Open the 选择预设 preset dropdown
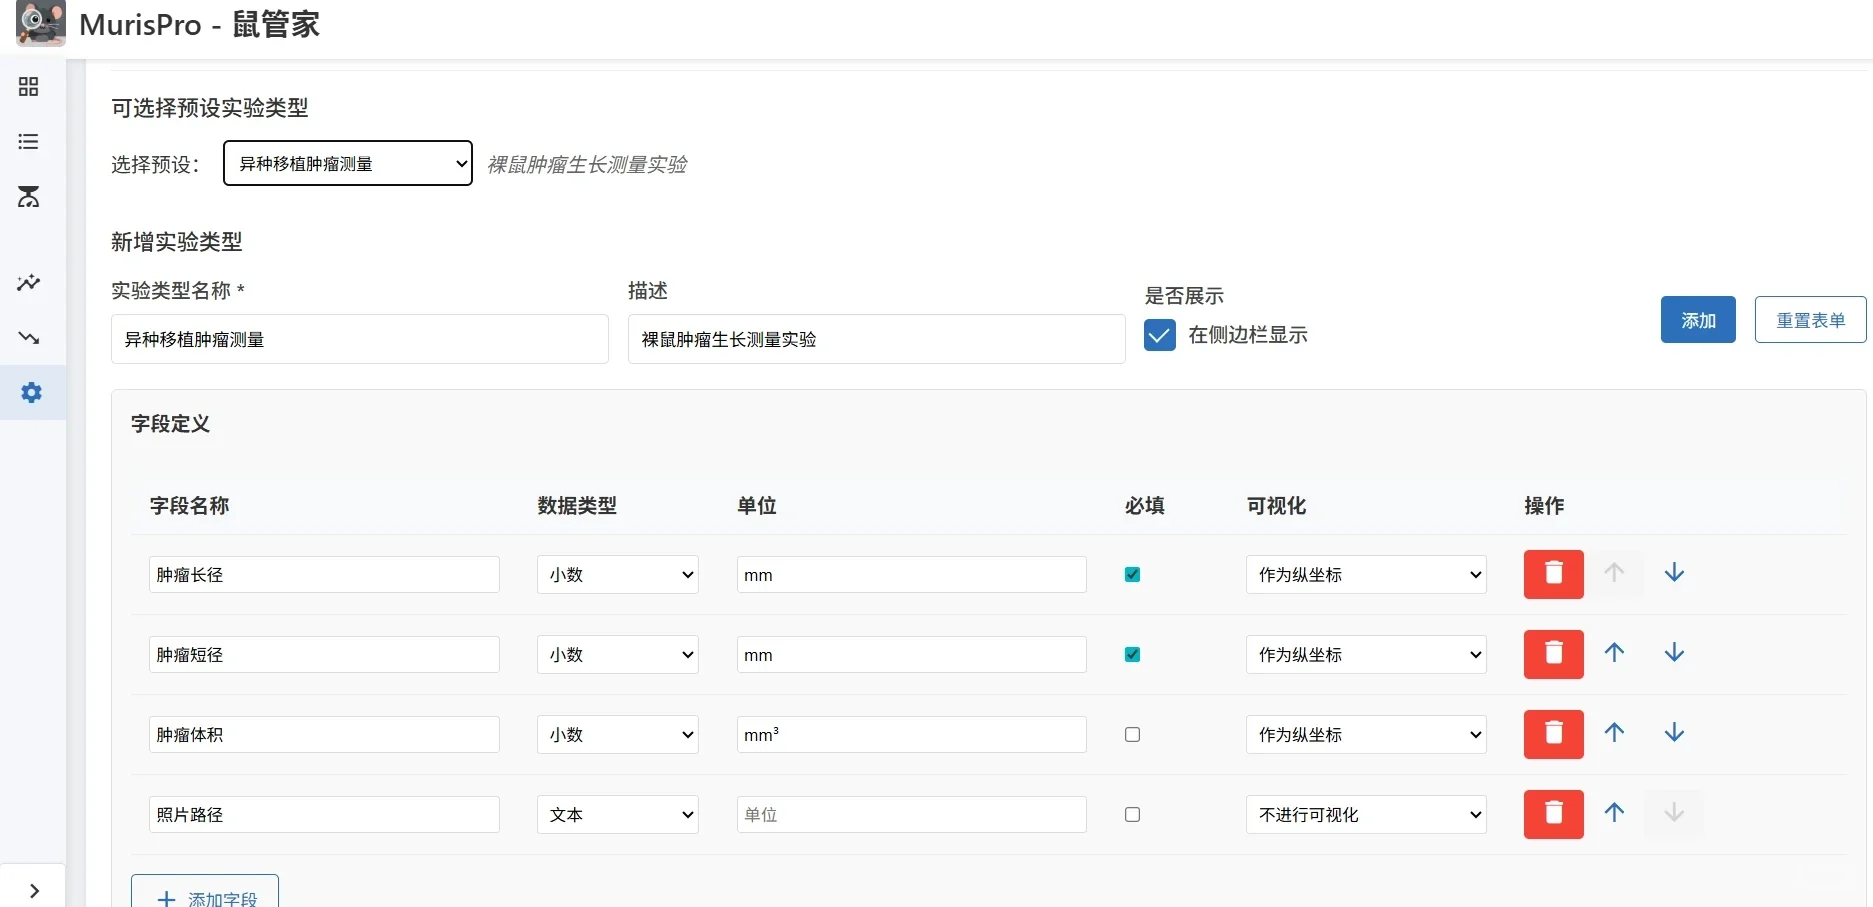Image resolution: width=1873 pixels, height=907 pixels. (347, 163)
